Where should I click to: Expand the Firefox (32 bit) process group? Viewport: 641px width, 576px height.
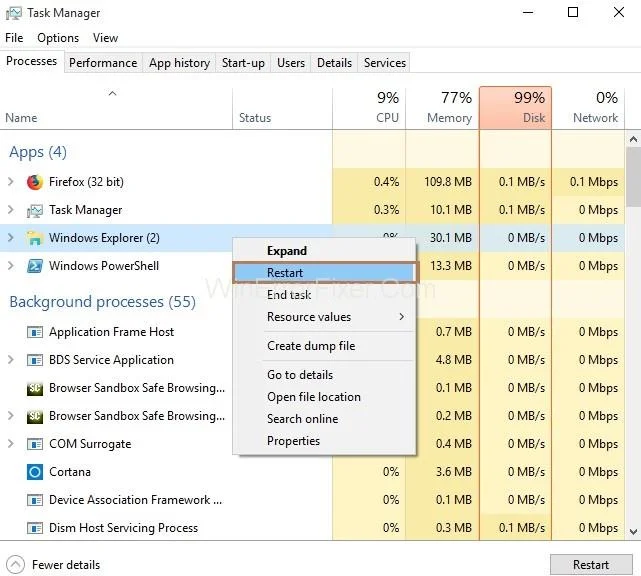[x=11, y=182]
